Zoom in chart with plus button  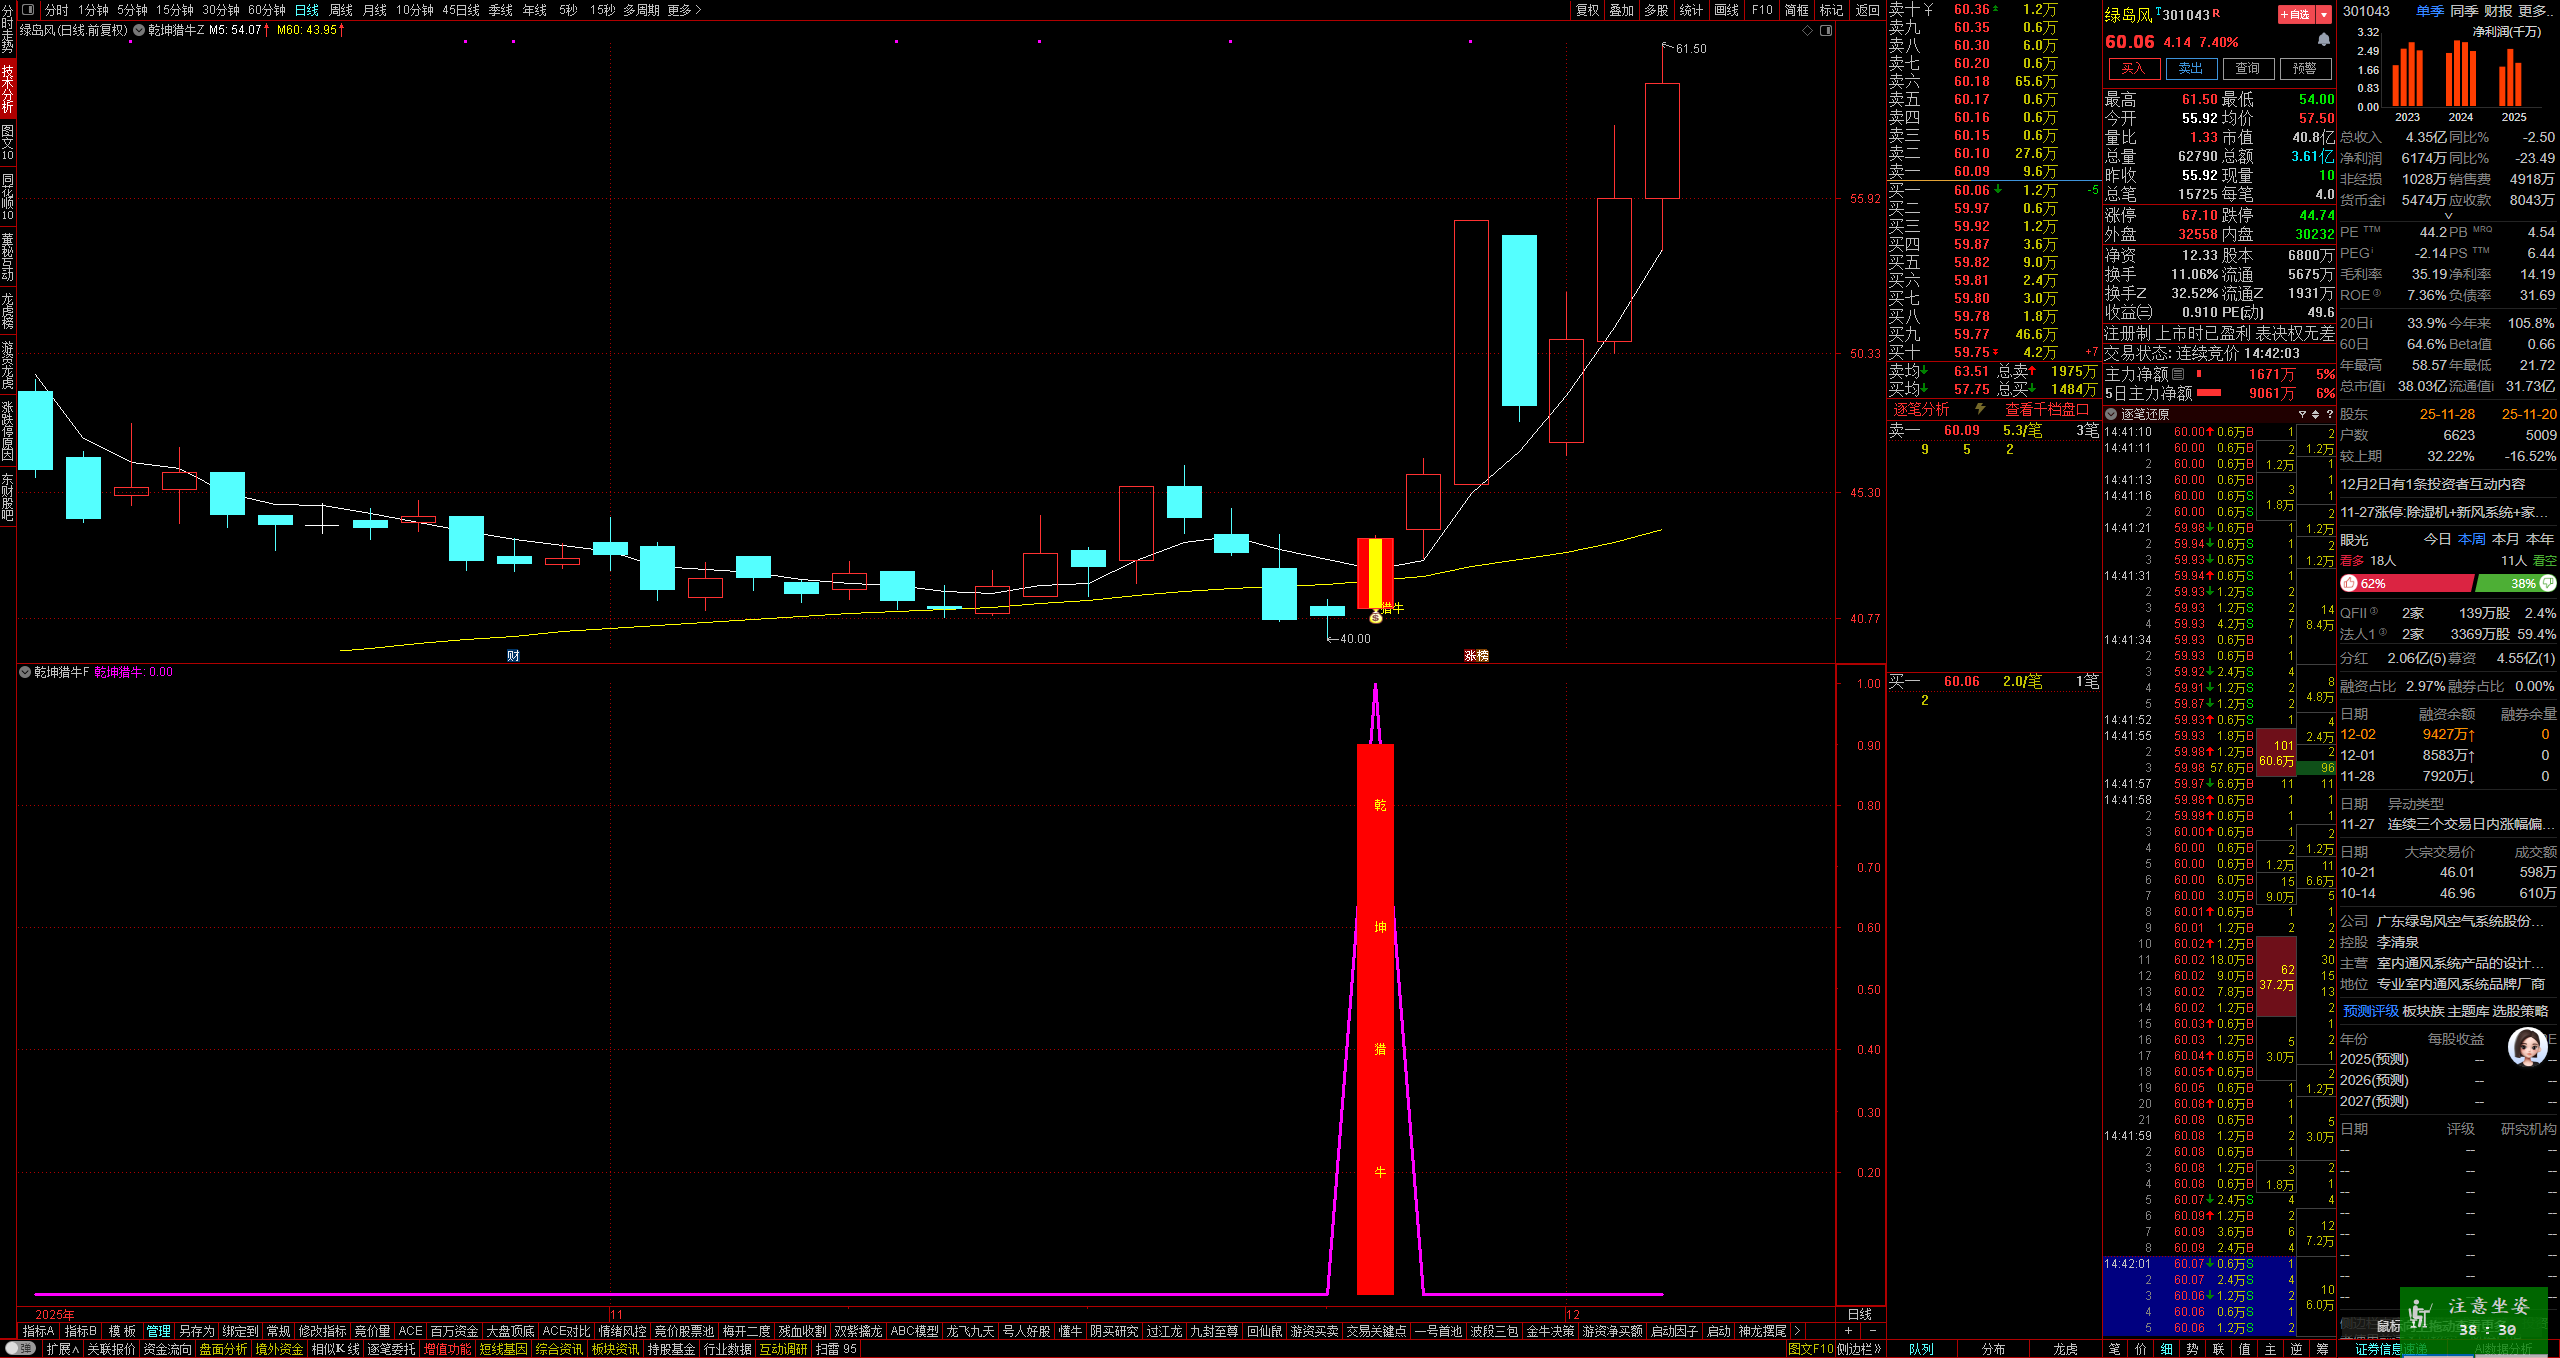pyautogui.click(x=1848, y=1331)
